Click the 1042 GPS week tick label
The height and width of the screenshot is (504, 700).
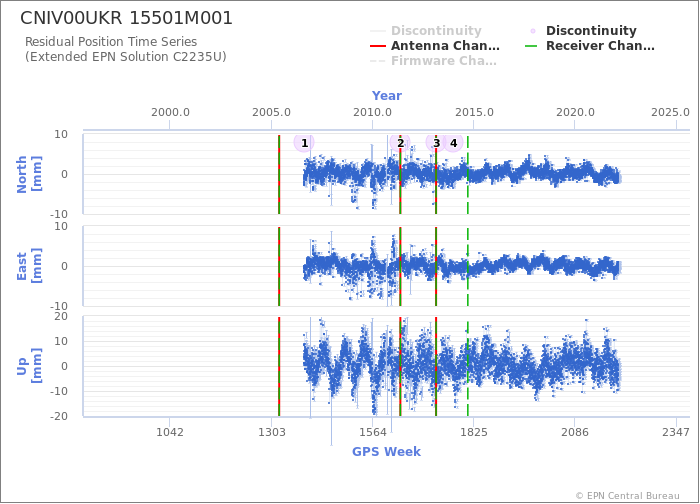tap(170, 432)
